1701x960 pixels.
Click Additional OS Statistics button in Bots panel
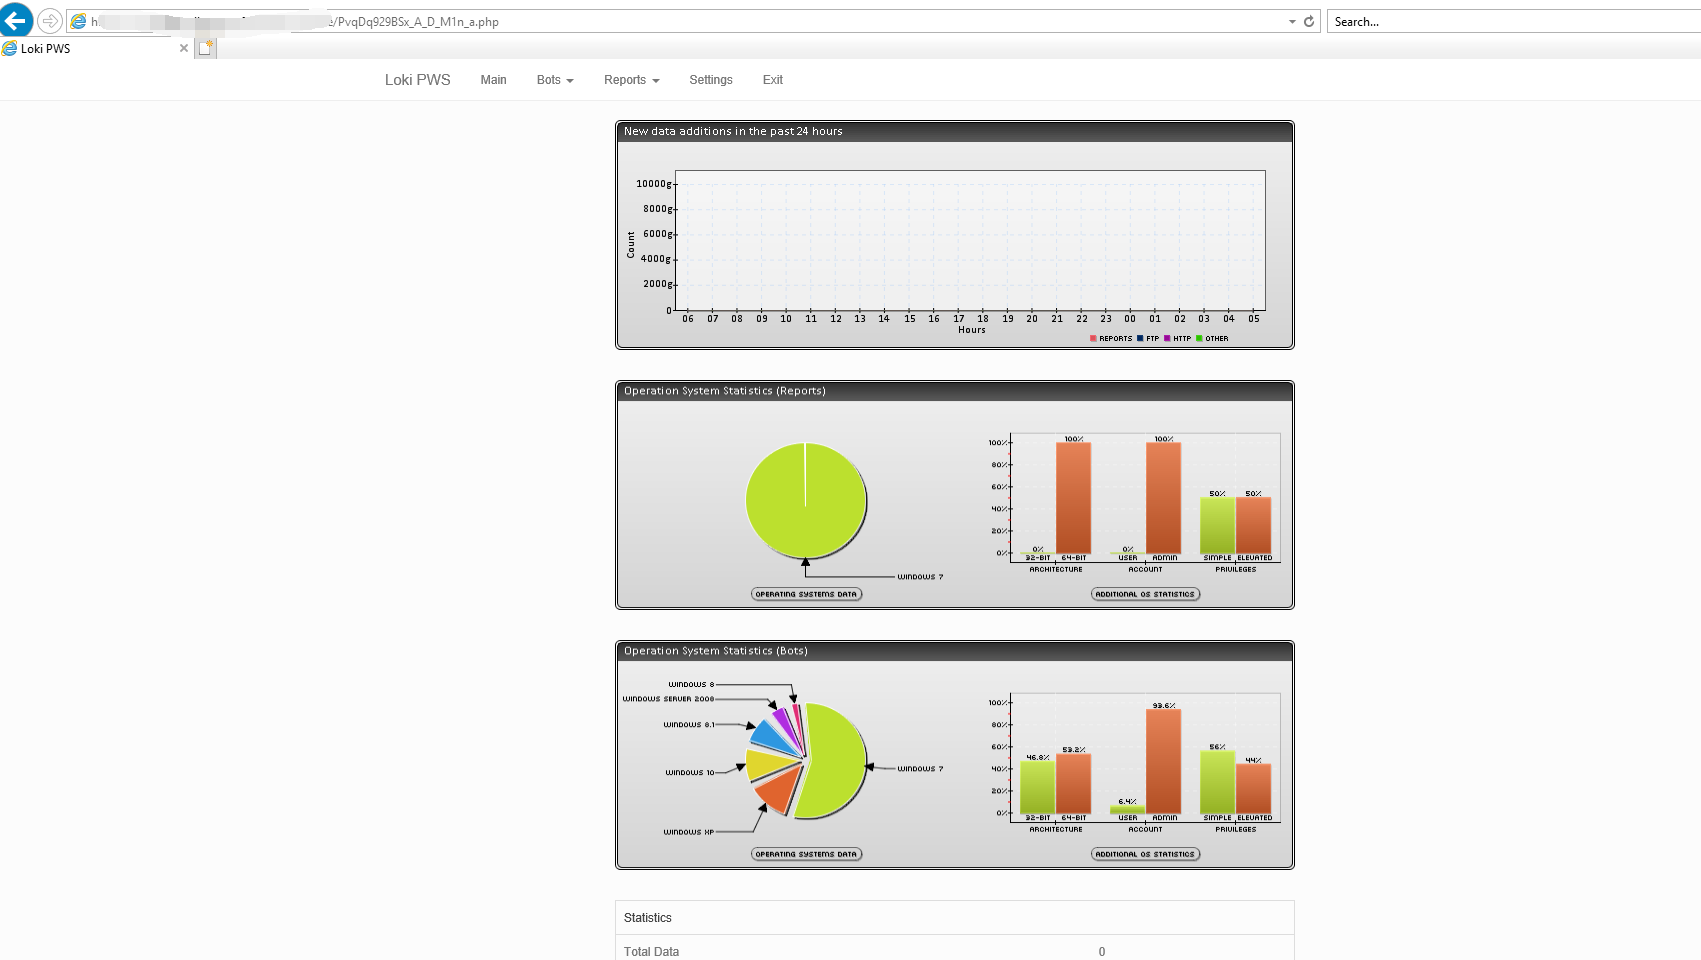point(1146,854)
